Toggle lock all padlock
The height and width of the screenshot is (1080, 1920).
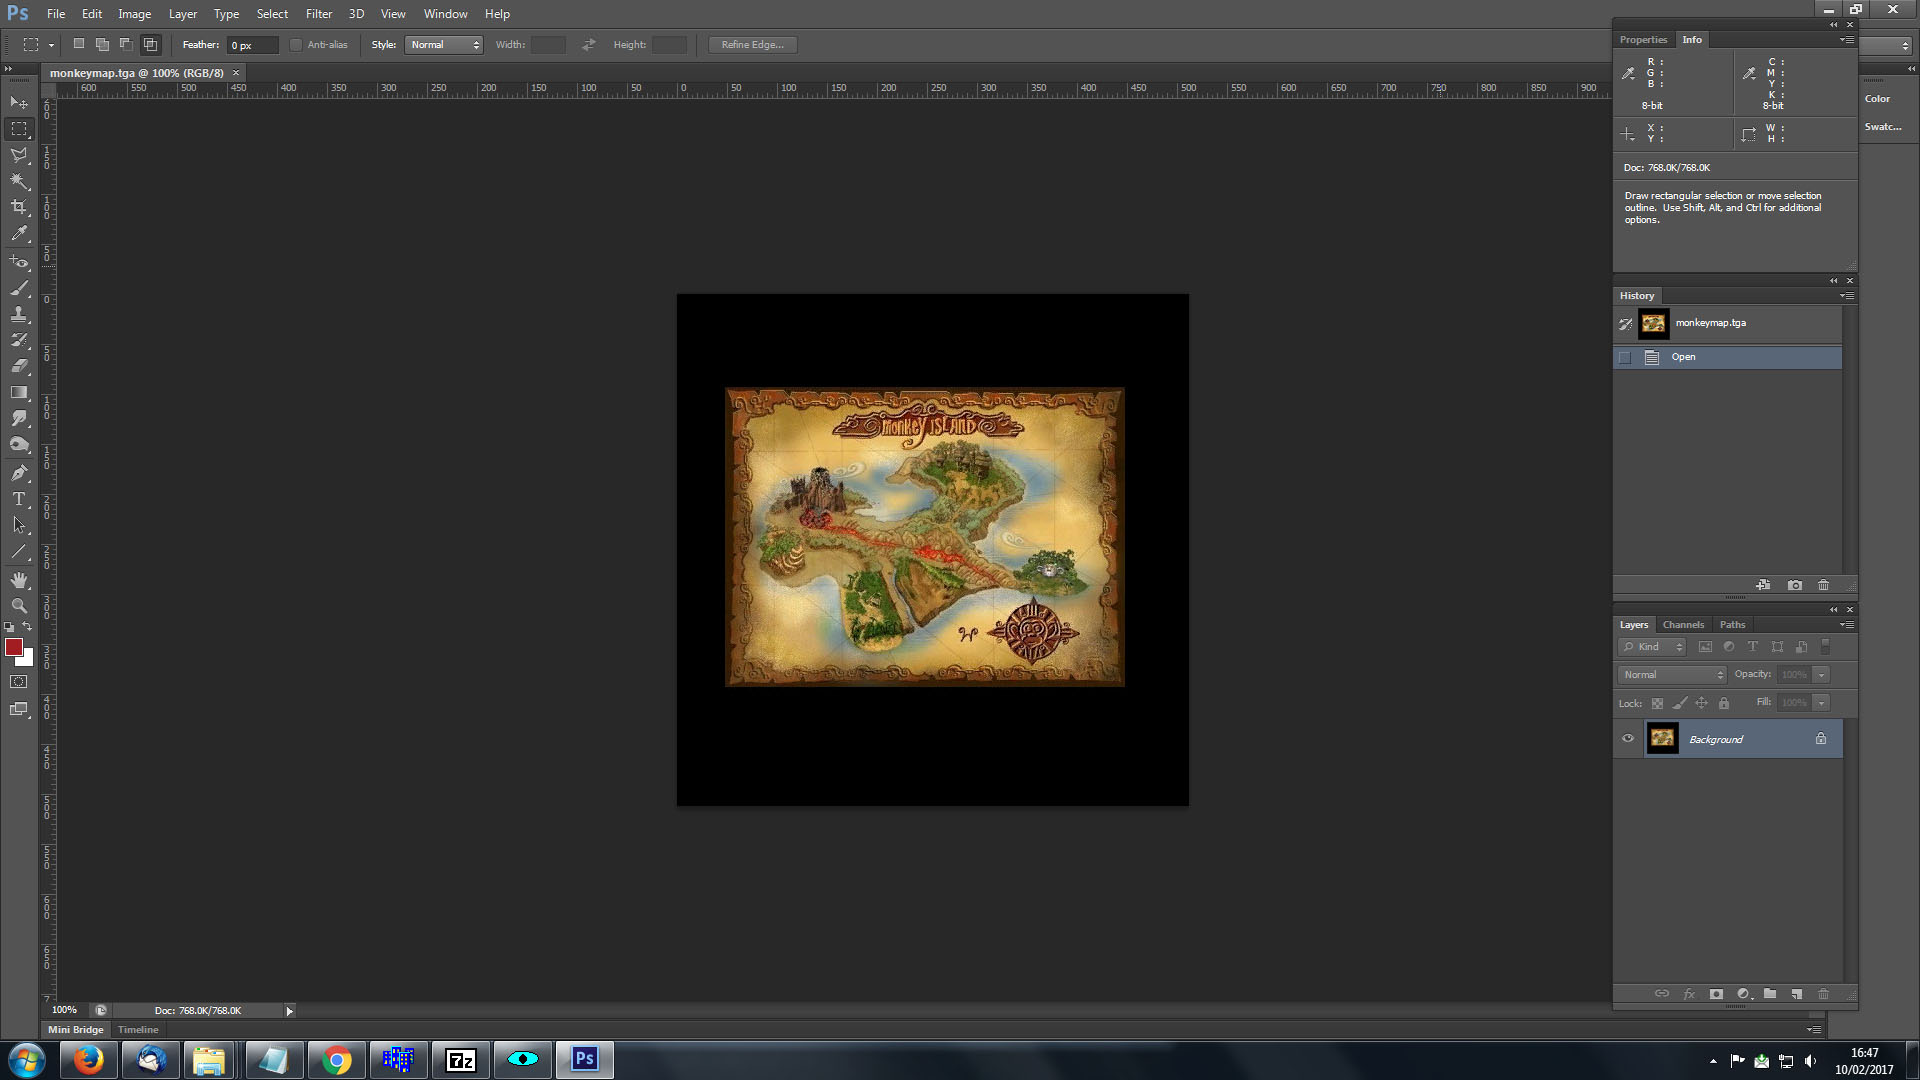click(1724, 703)
